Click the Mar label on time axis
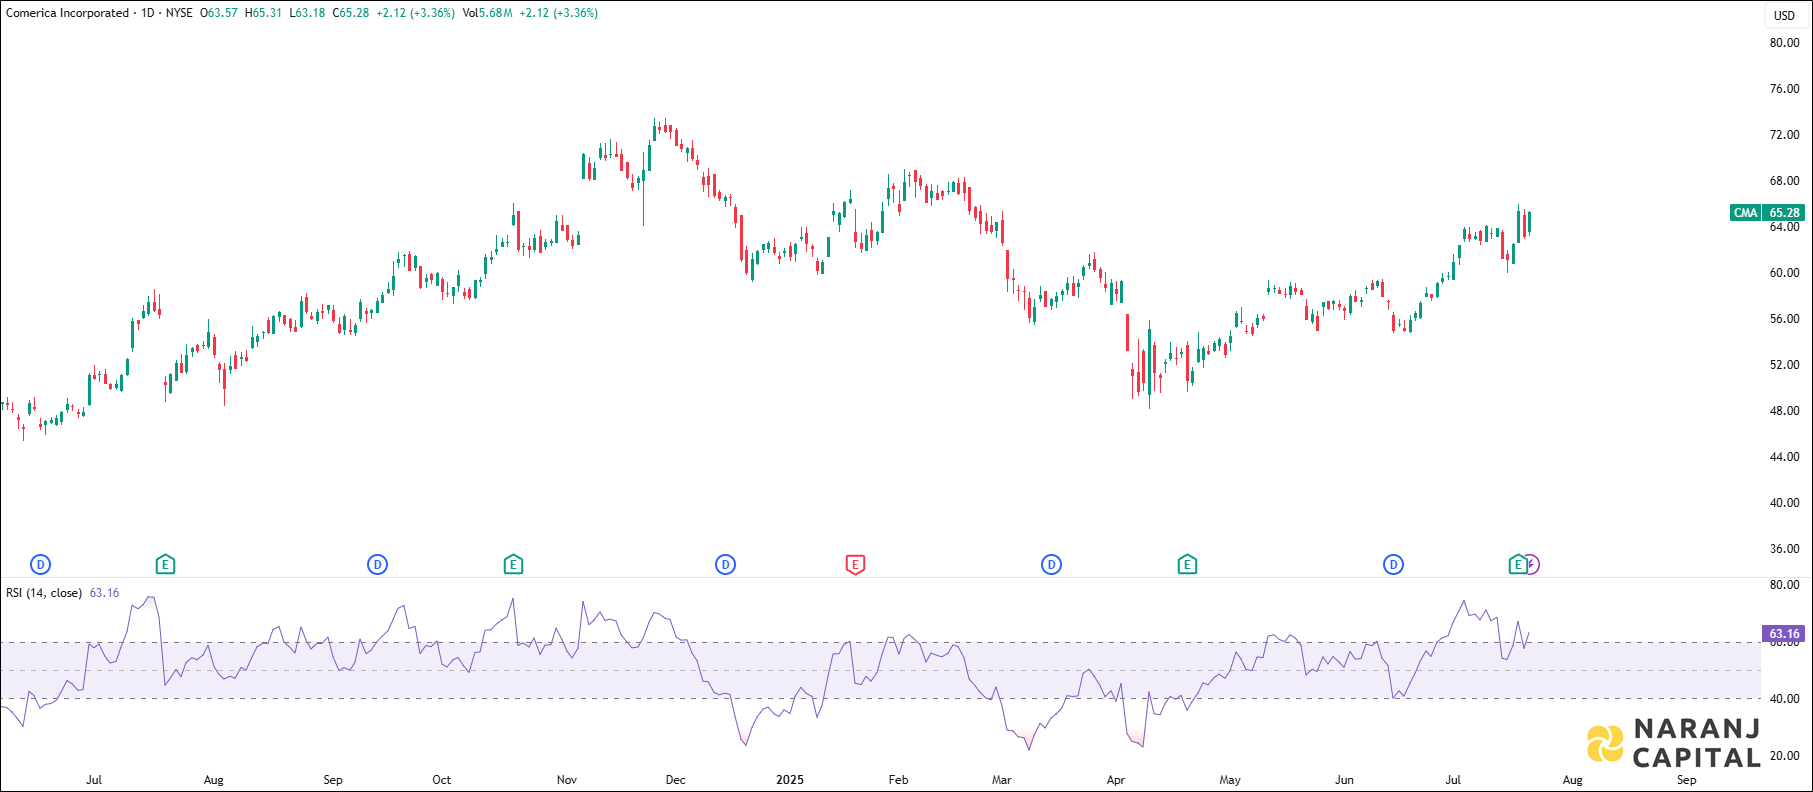This screenshot has width=1813, height=792. point(1001,780)
